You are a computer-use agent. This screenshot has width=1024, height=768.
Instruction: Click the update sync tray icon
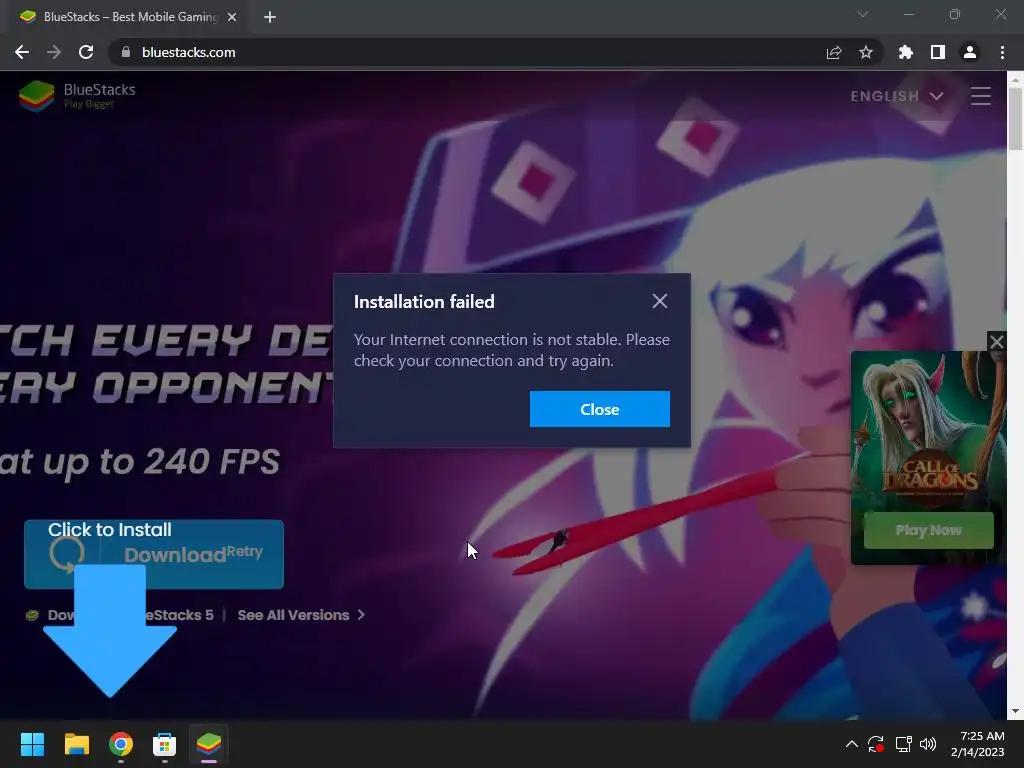click(x=876, y=744)
